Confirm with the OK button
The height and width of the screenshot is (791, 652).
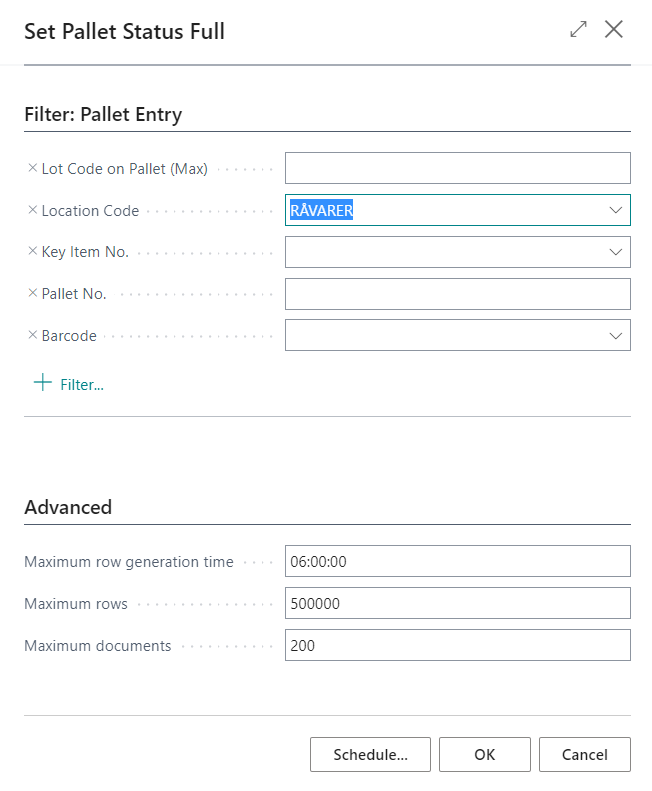point(484,755)
